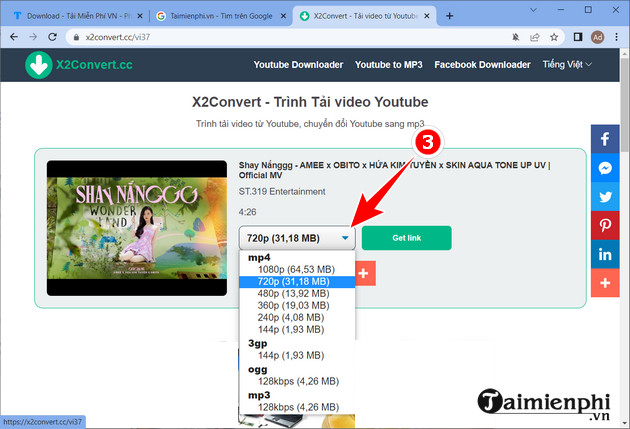Click the X2Convert - Trình Tải video Youtube heading
The image size is (630, 429).
point(310,102)
